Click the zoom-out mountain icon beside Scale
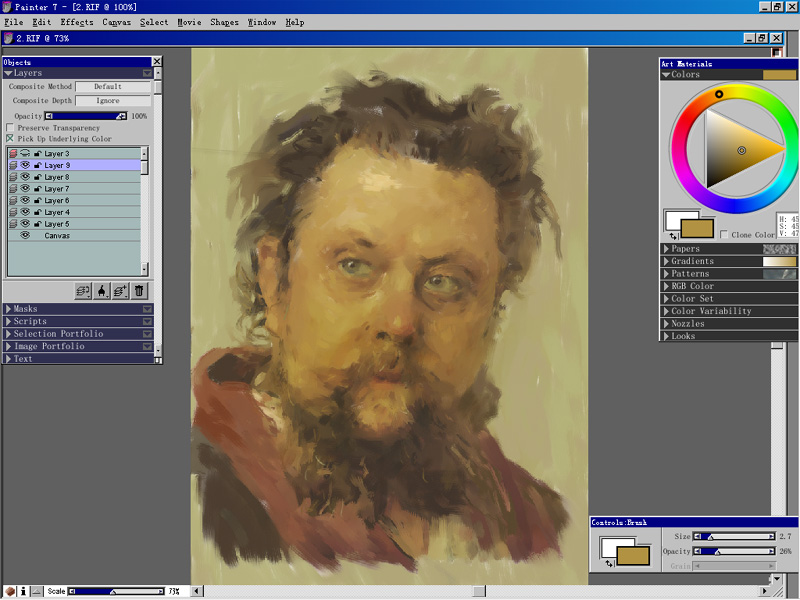The height and width of the screenshot is (600, 800). (x=37, y=591)
